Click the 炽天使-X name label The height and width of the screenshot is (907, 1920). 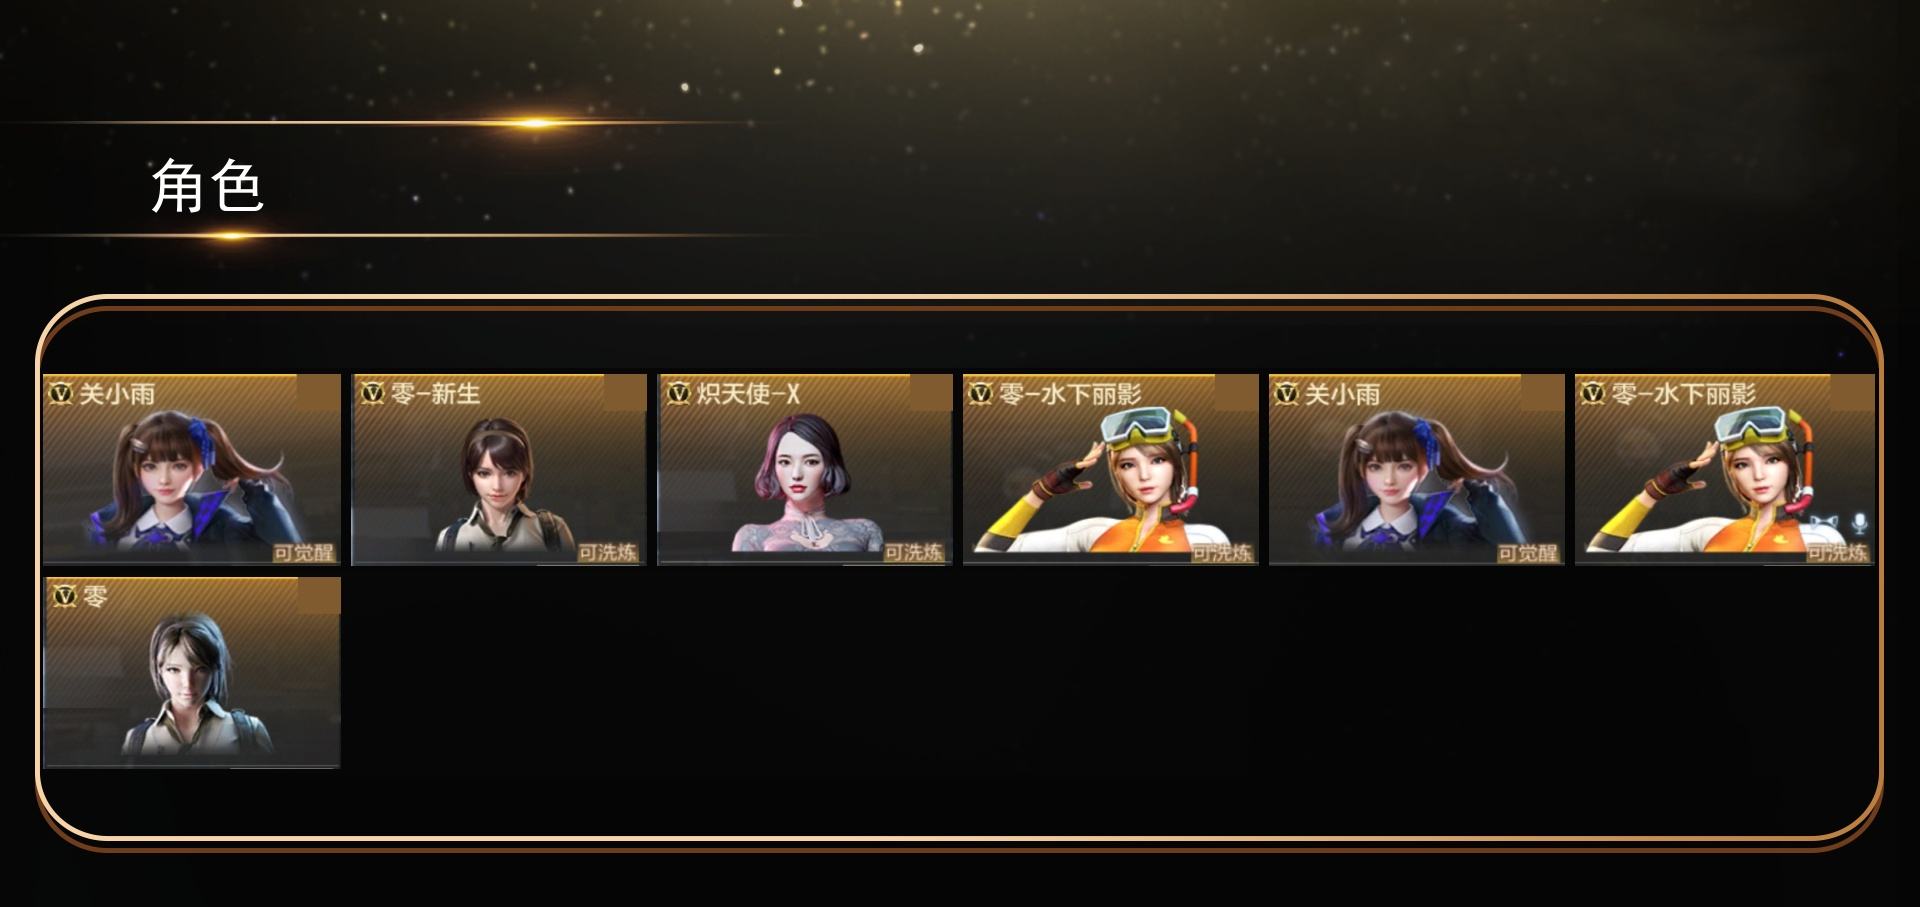point(748,394)
